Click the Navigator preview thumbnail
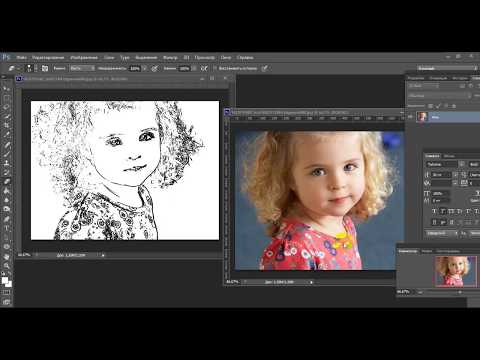 click(455, 271)
